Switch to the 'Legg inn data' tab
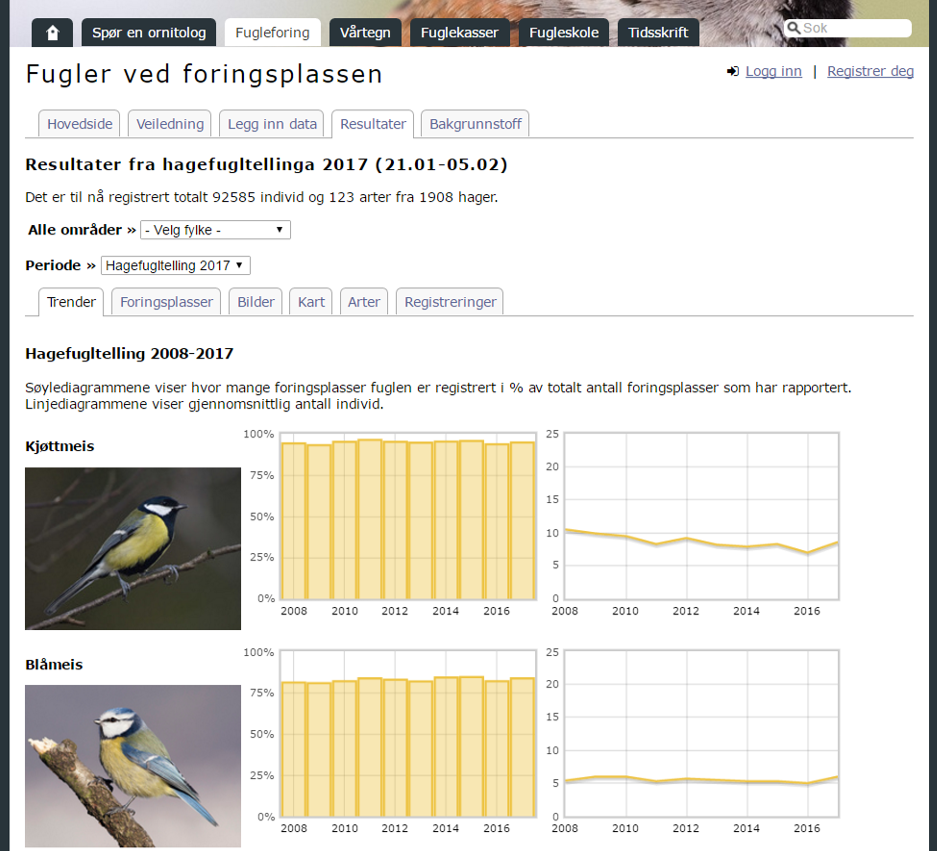This screenshot has width=937, height=851. point(272,124)
